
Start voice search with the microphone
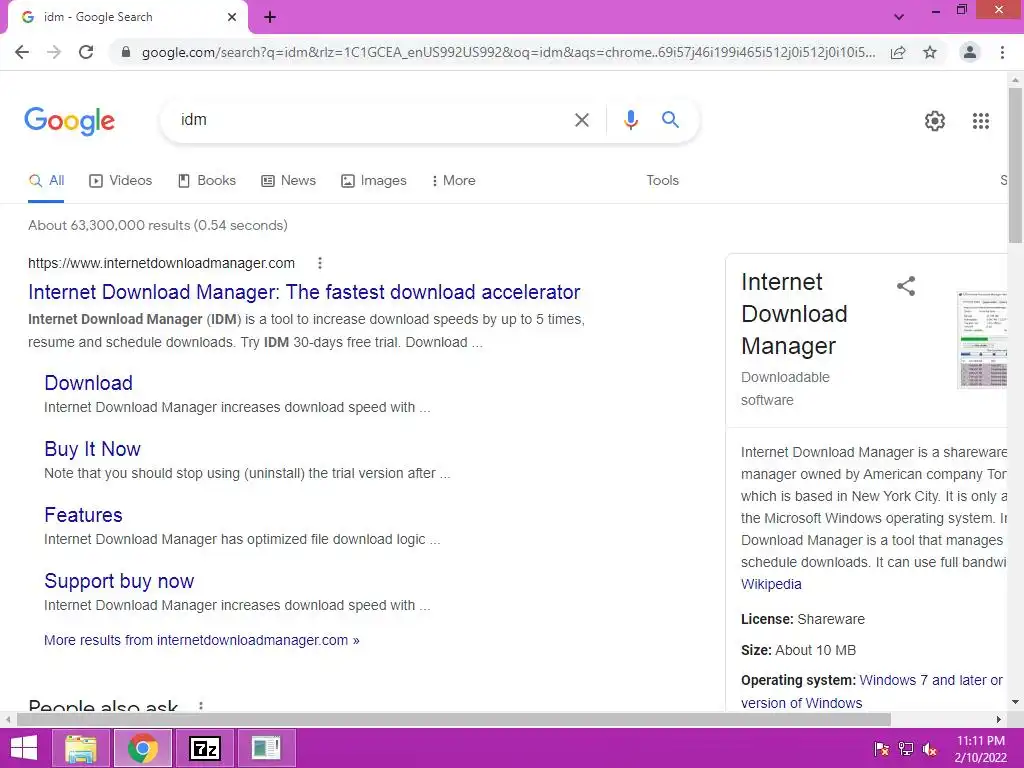coord(630,120)
